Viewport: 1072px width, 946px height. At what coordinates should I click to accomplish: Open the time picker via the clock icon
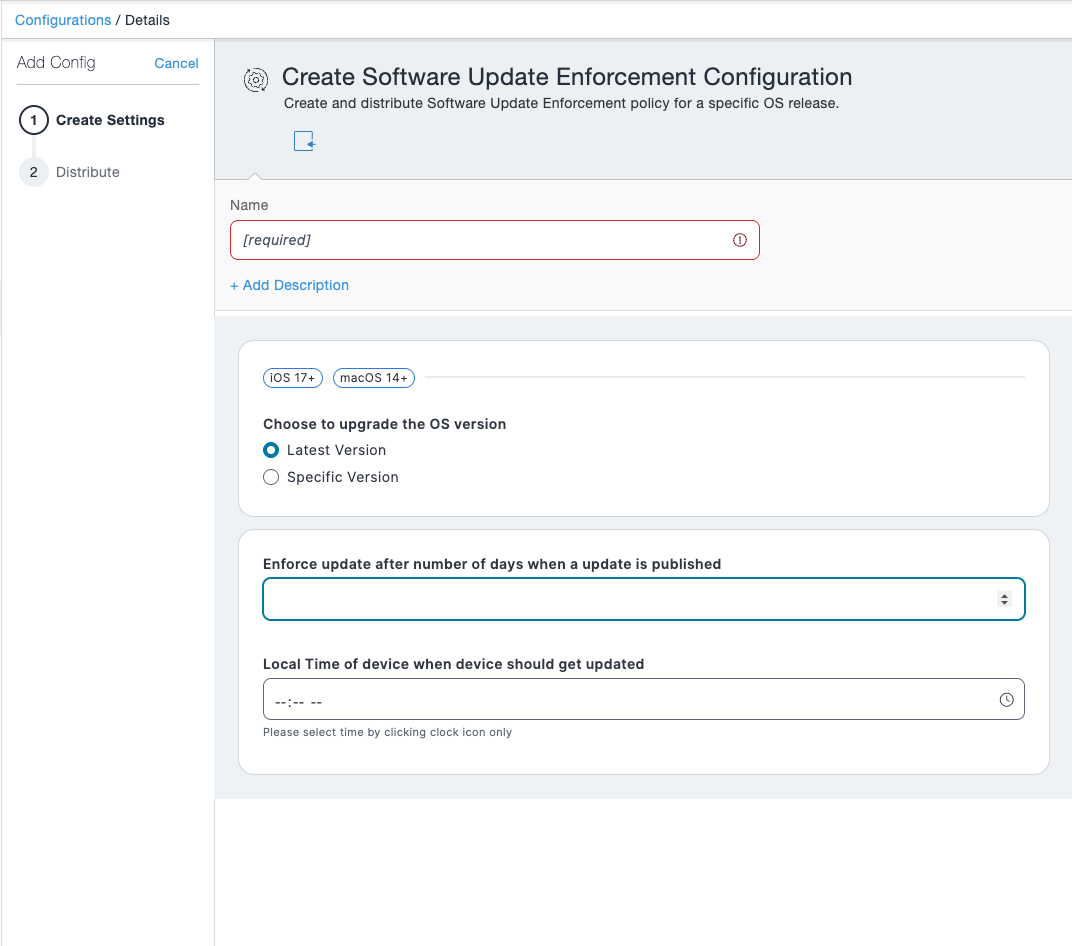(1005, 699)
